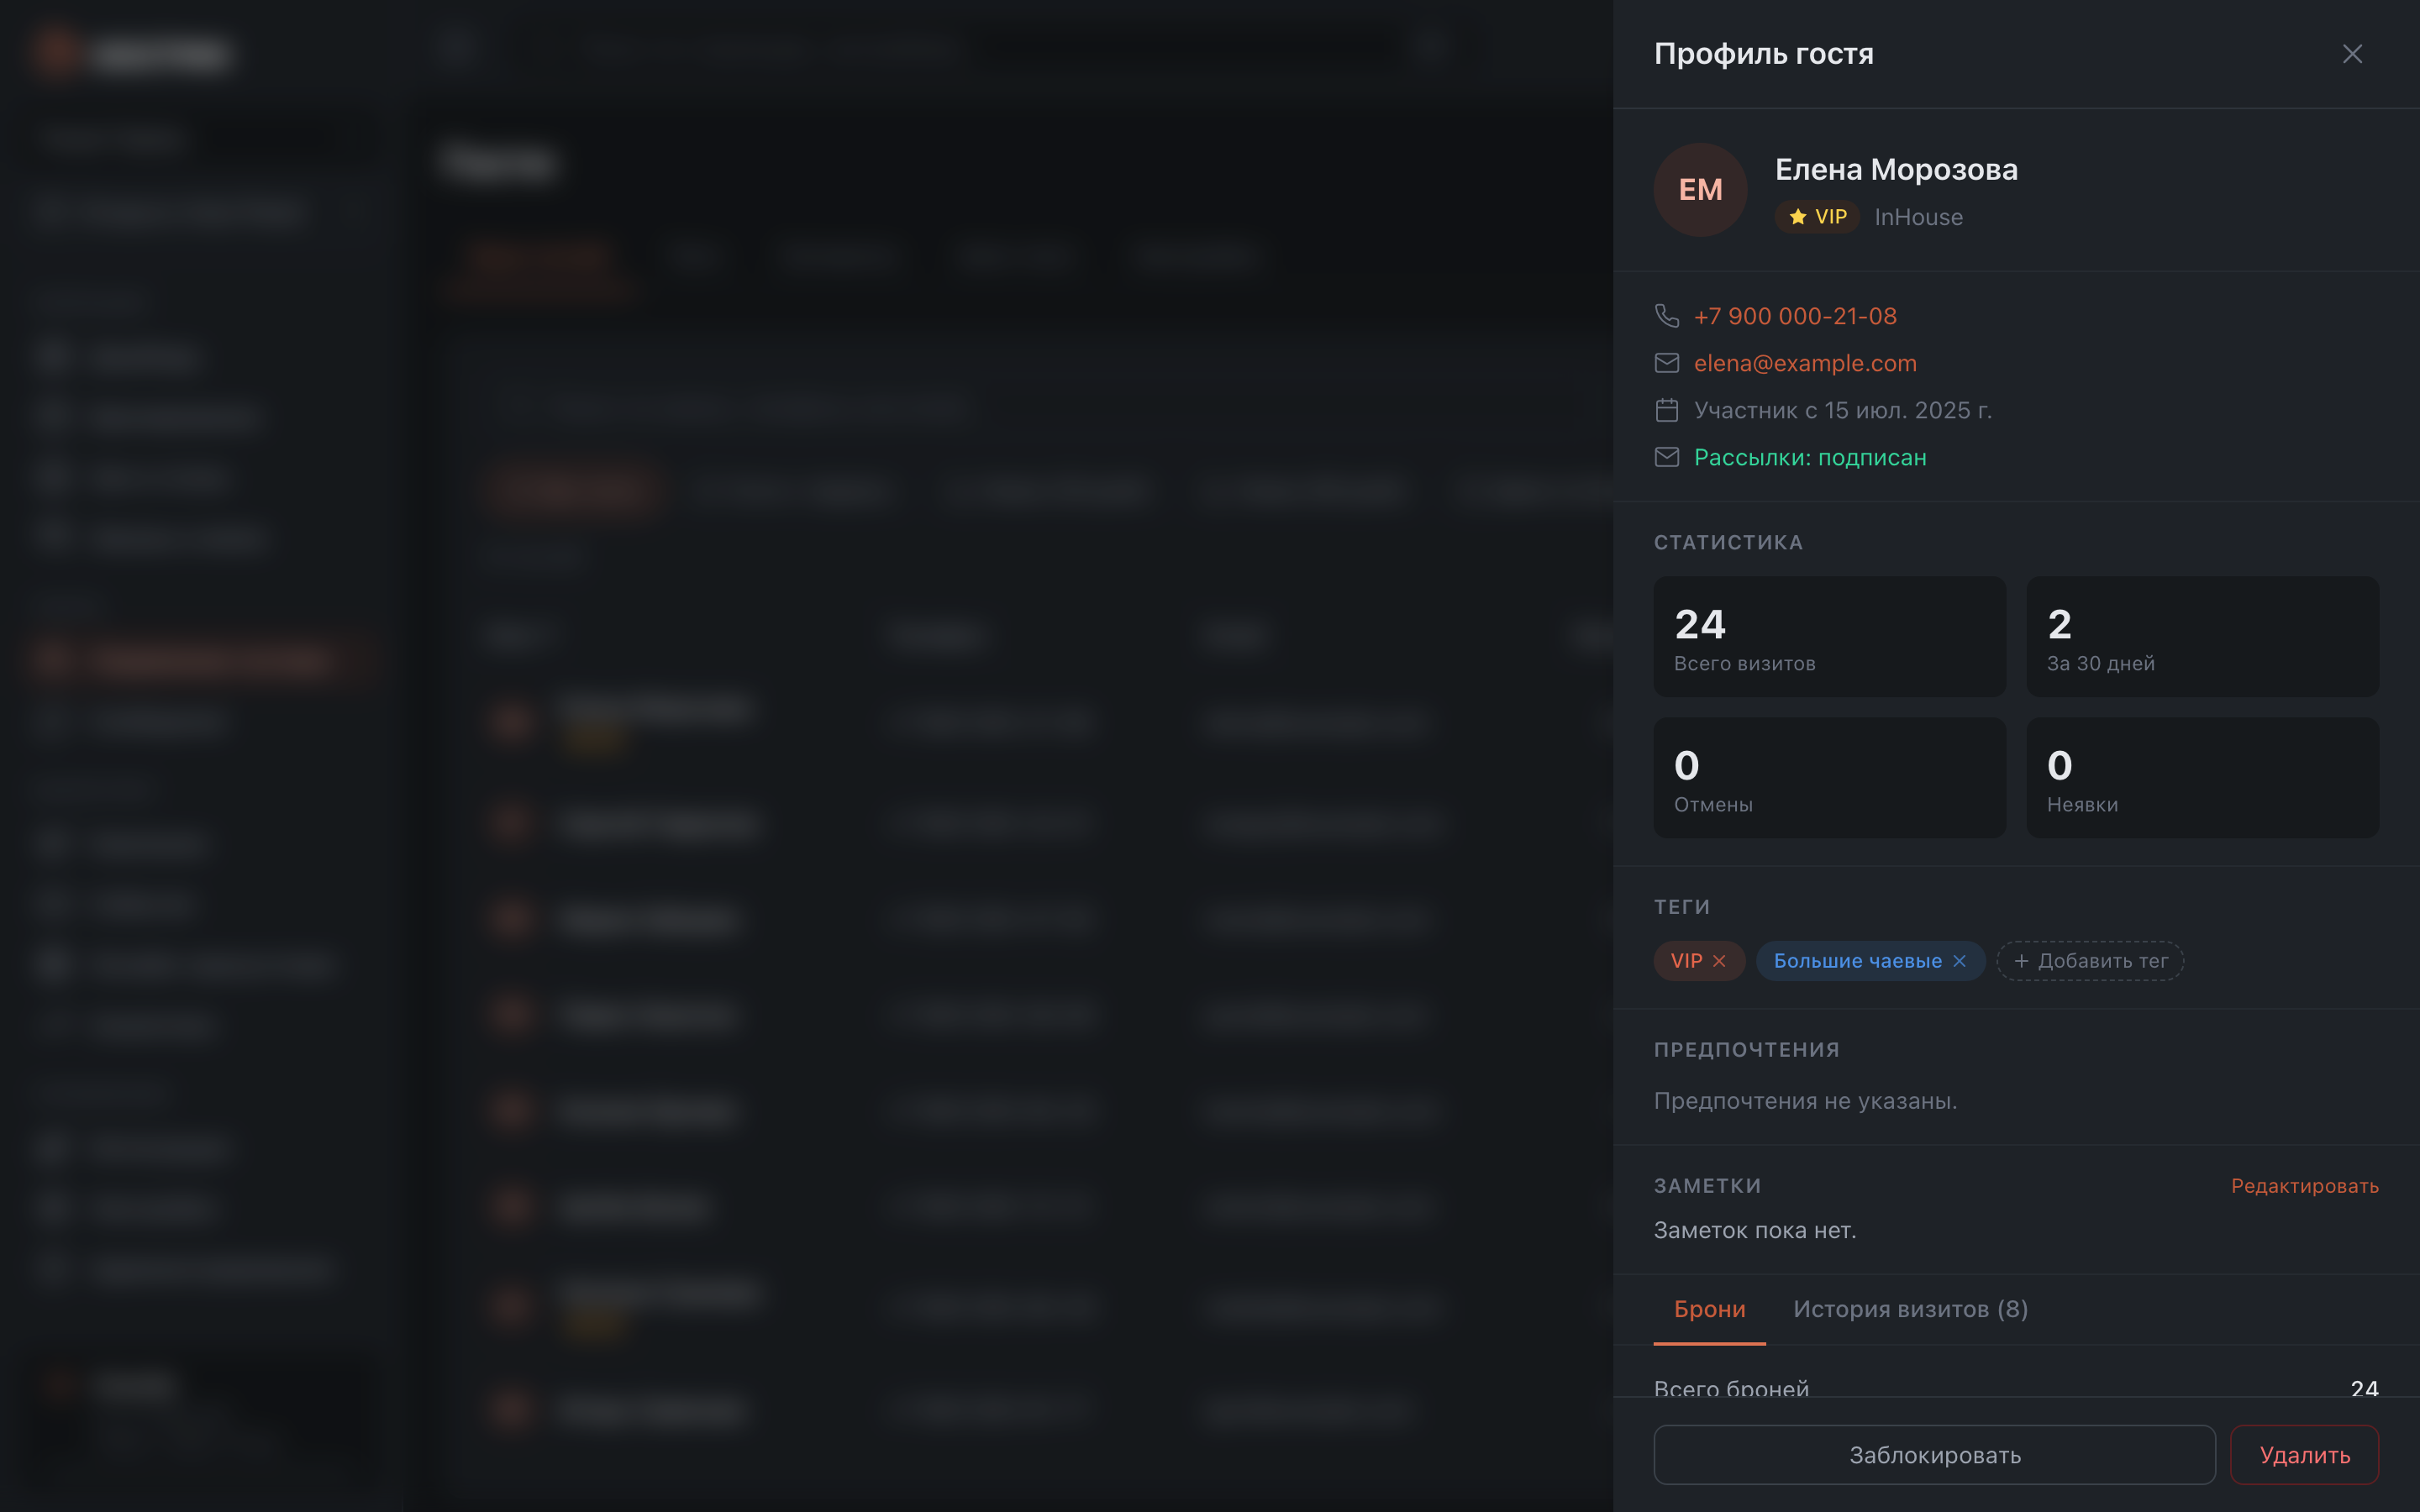The height and width of the screenshot is (1512, 2420).
Task: Switch to the Брони tab
Action: (x=1709, y=1309)
